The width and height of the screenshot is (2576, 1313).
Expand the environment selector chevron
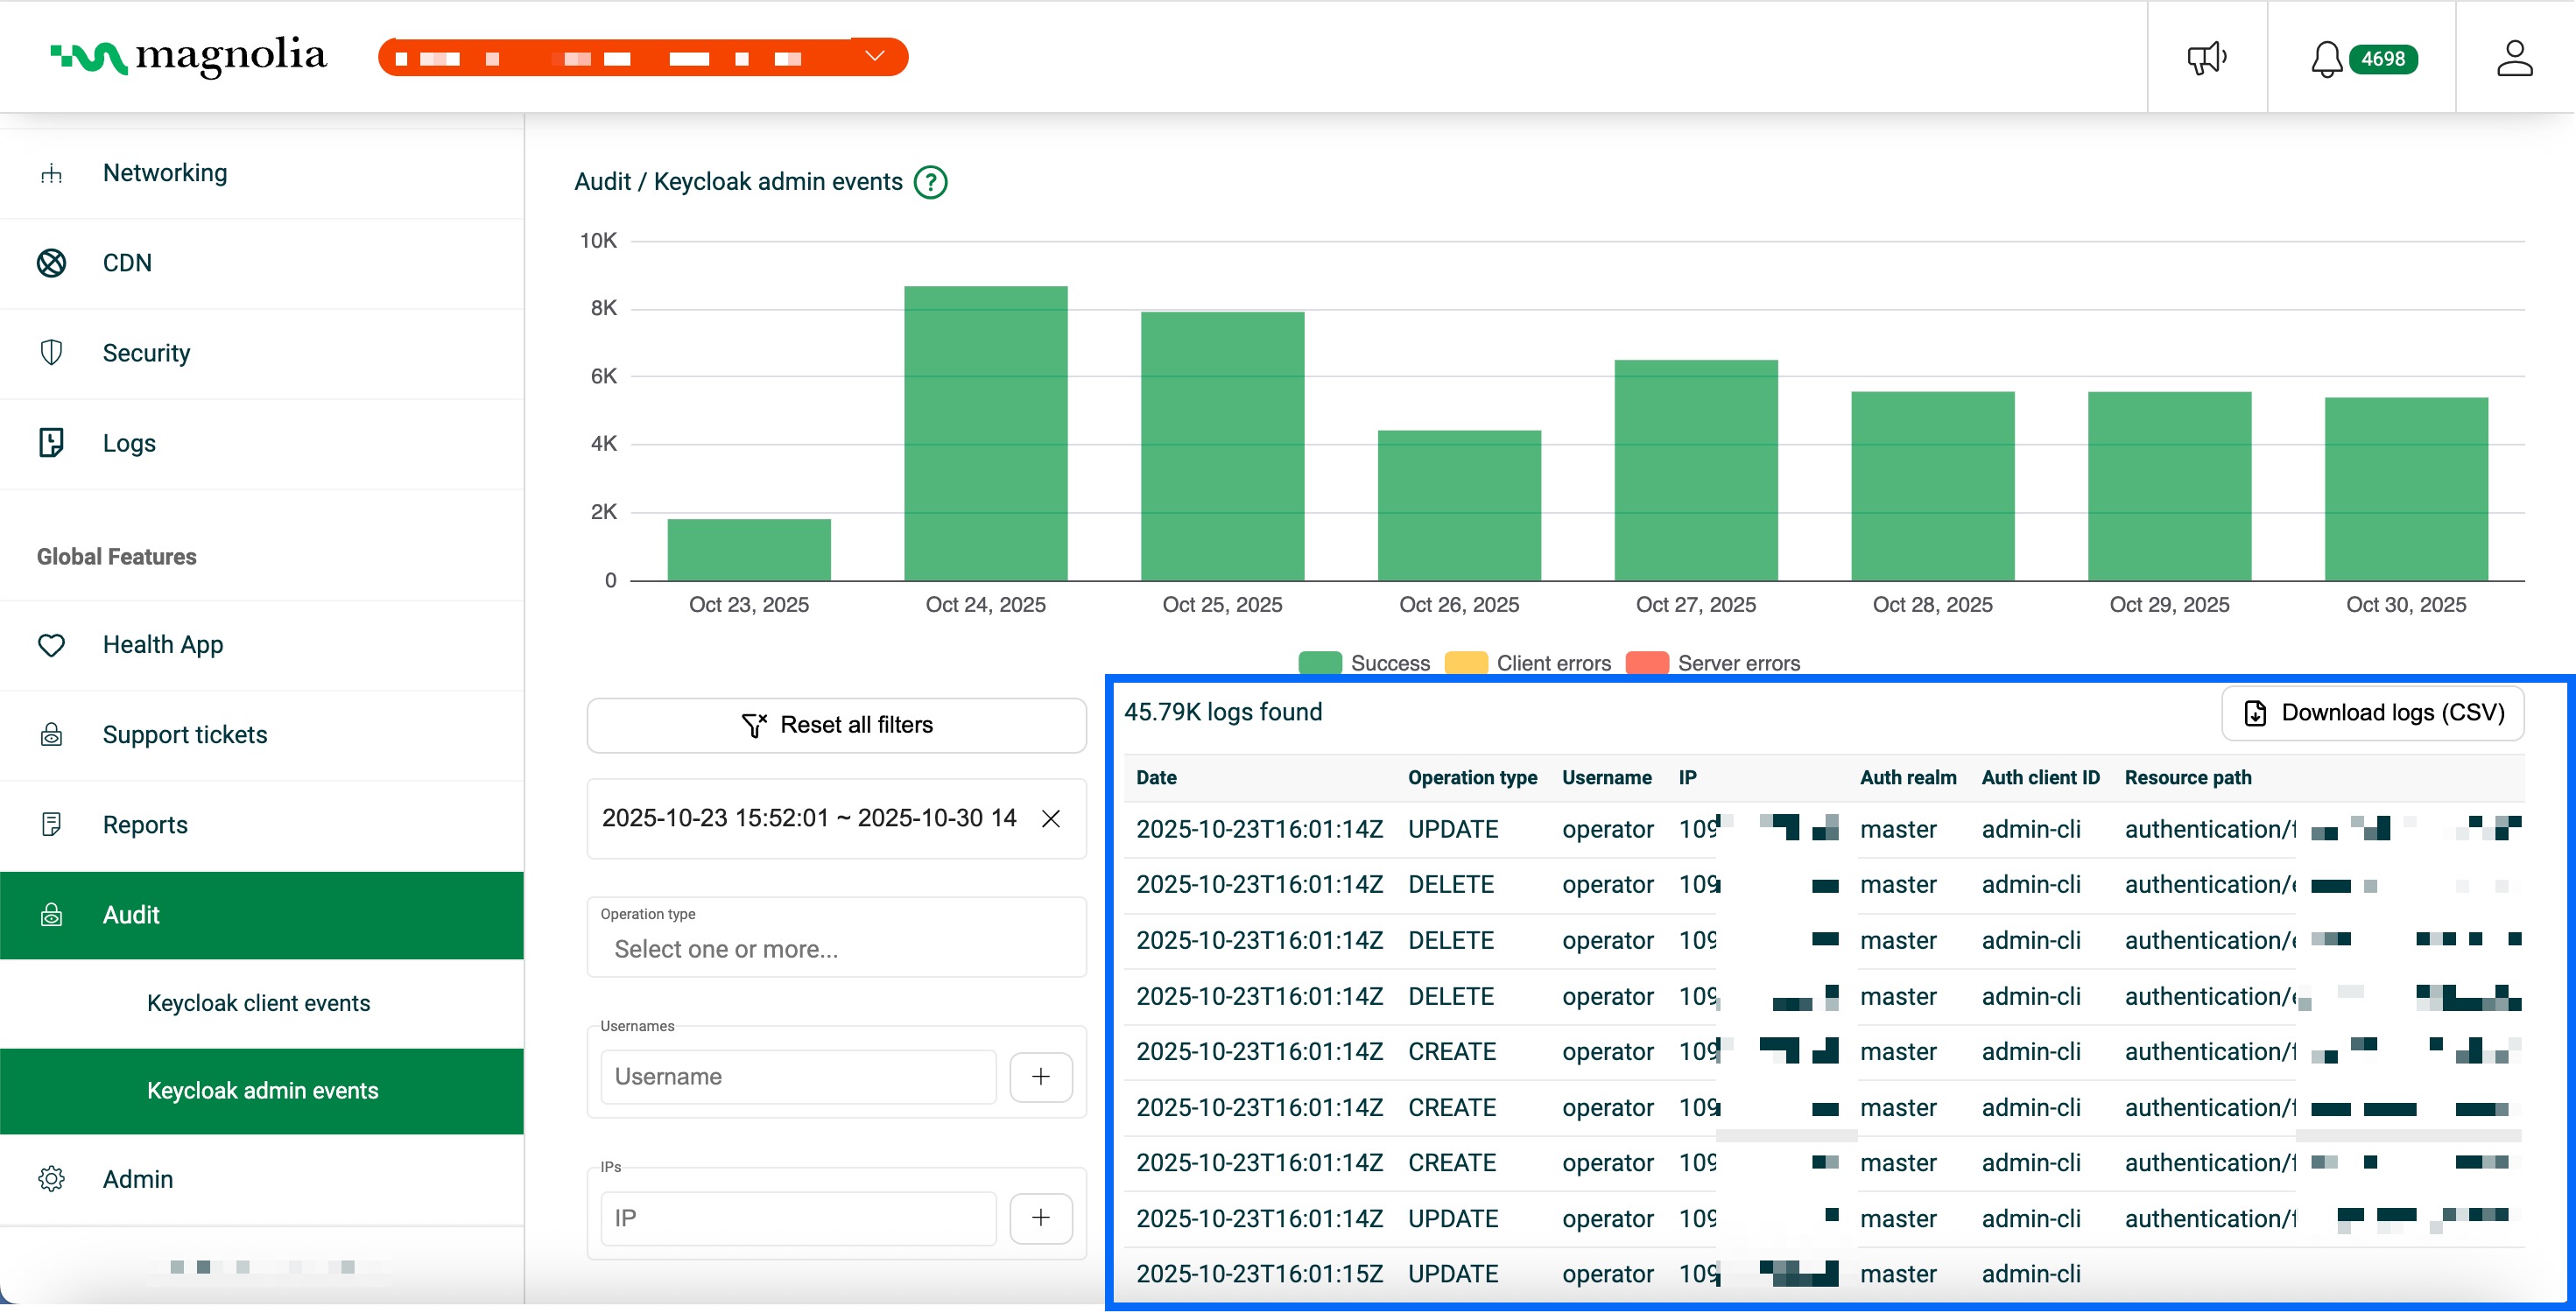873,56
